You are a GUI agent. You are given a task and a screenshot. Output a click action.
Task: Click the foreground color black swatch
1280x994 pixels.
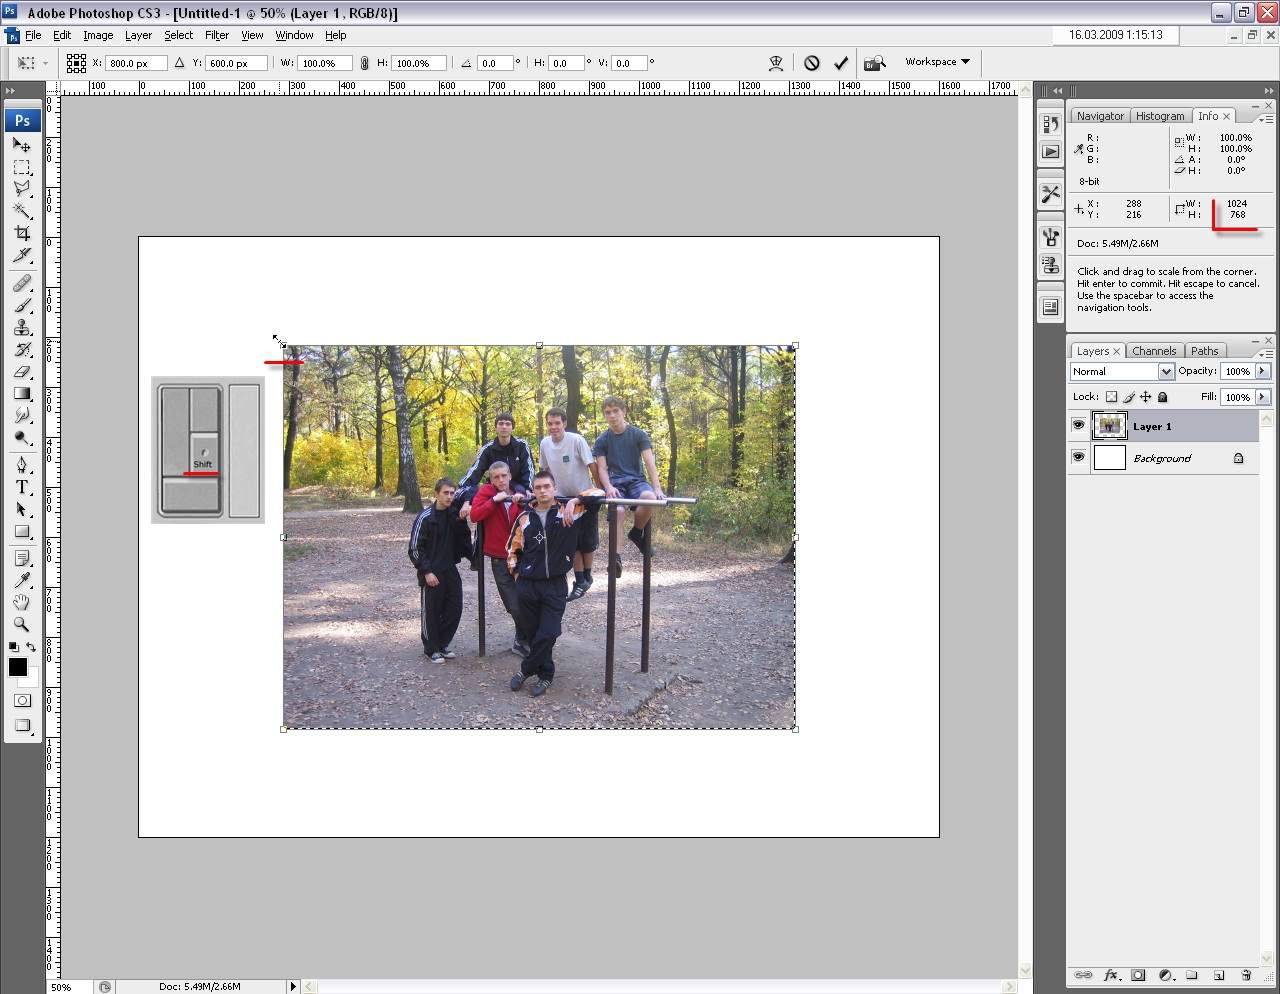18,667
